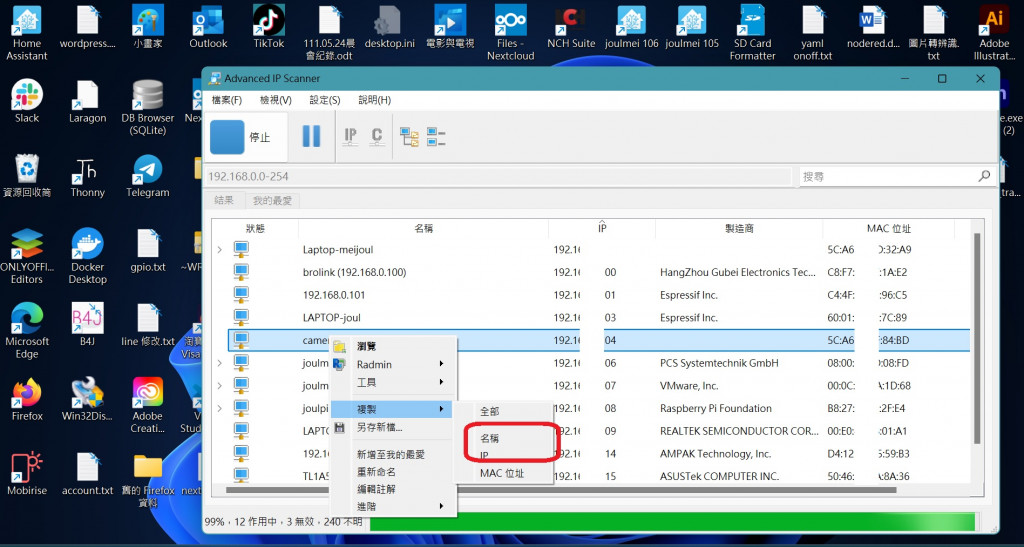Viewport: 1024px width, 547px height.
Task: Open the Outlook desktop shortcut
Action: pos(208,27)
